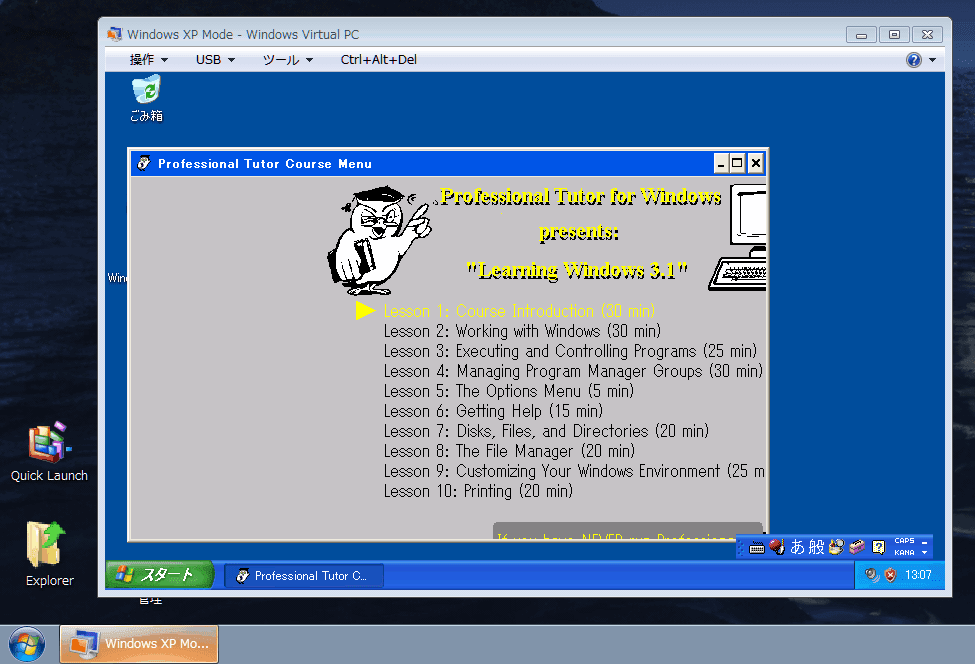Click Professional Tutor for Windows heading
This screenshot has width=975, height=664.
(581, 196)
